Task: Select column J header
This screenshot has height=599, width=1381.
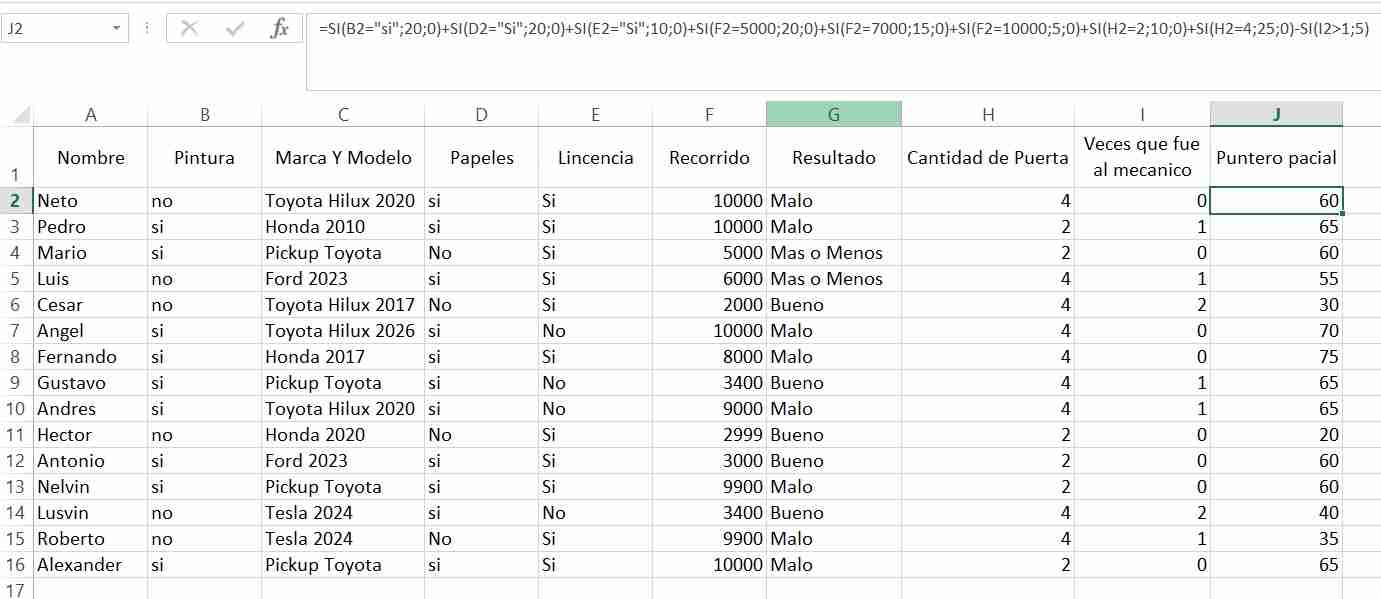Action: click(x=1276, y=114)
